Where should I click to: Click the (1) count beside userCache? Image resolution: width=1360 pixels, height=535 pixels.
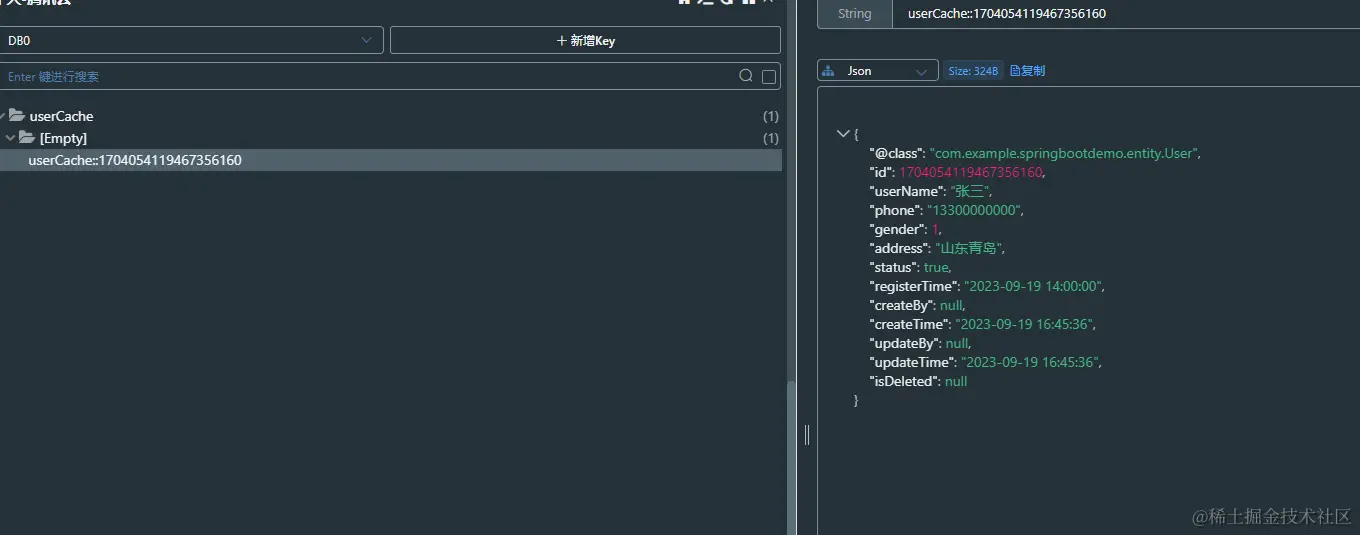[770, 116]
